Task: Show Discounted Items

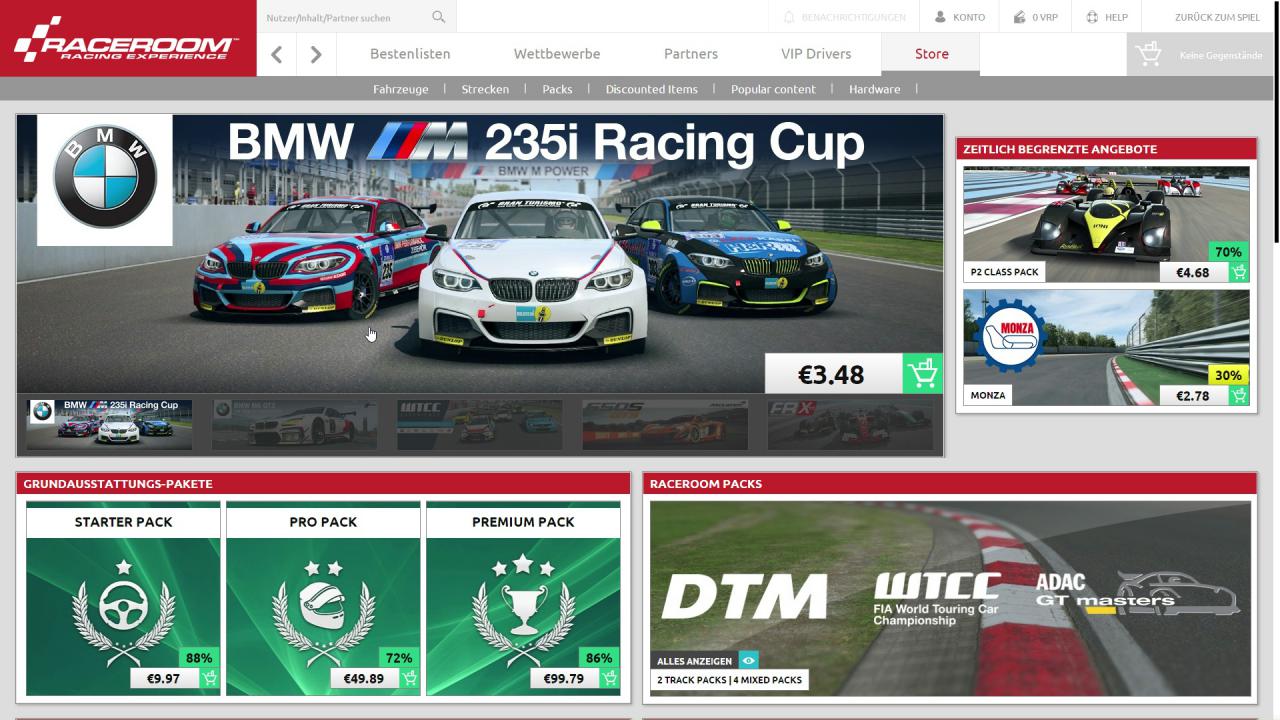Action: click(651, 89)
